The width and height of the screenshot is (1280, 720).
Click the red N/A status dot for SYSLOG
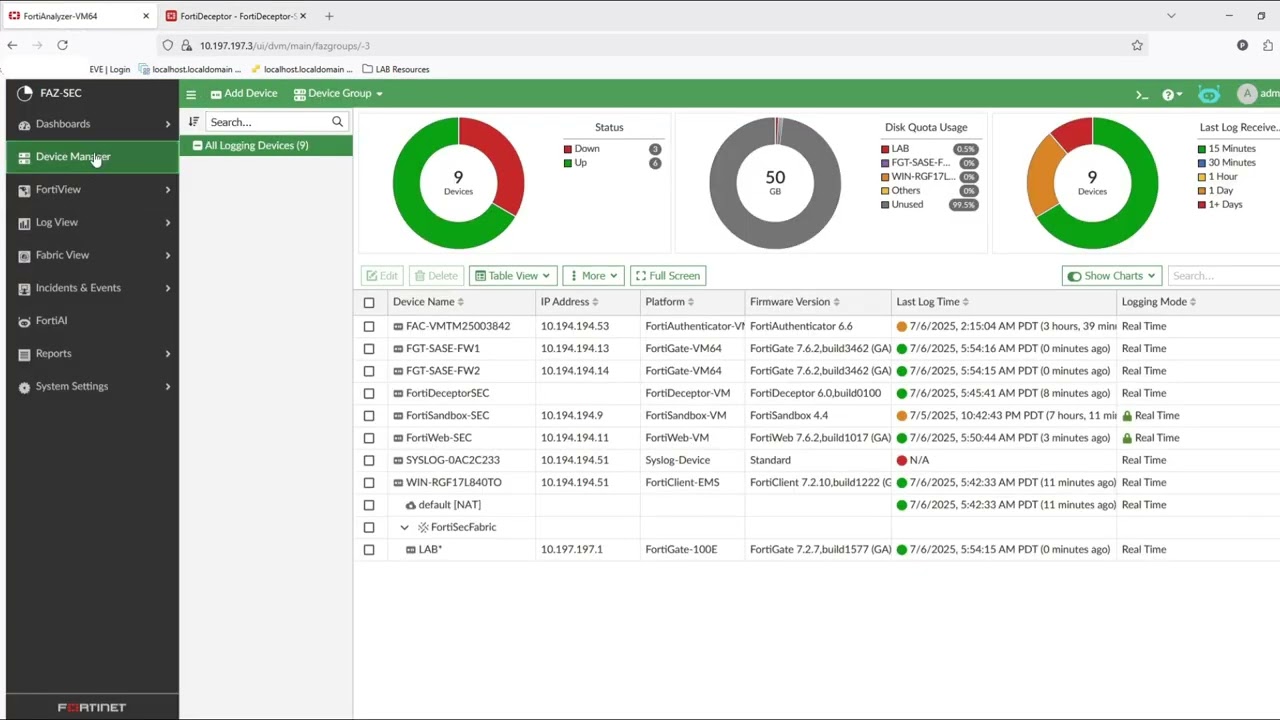[902, 461]
